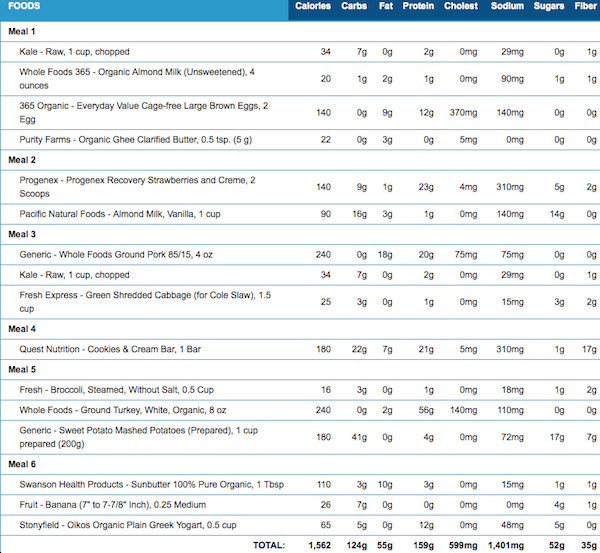Click the TOTAL label
Screen dimensions: 600x553
pyautogui.click(x=269, y=545)
